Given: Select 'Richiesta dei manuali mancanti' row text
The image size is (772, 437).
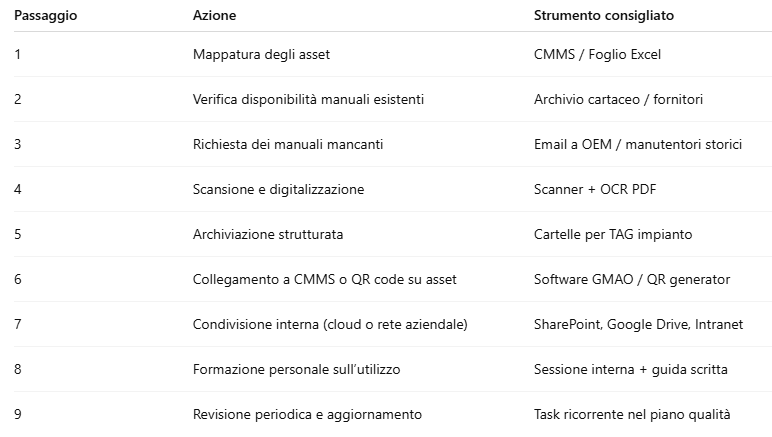Looking at the screenshot, I should (288, 144).
